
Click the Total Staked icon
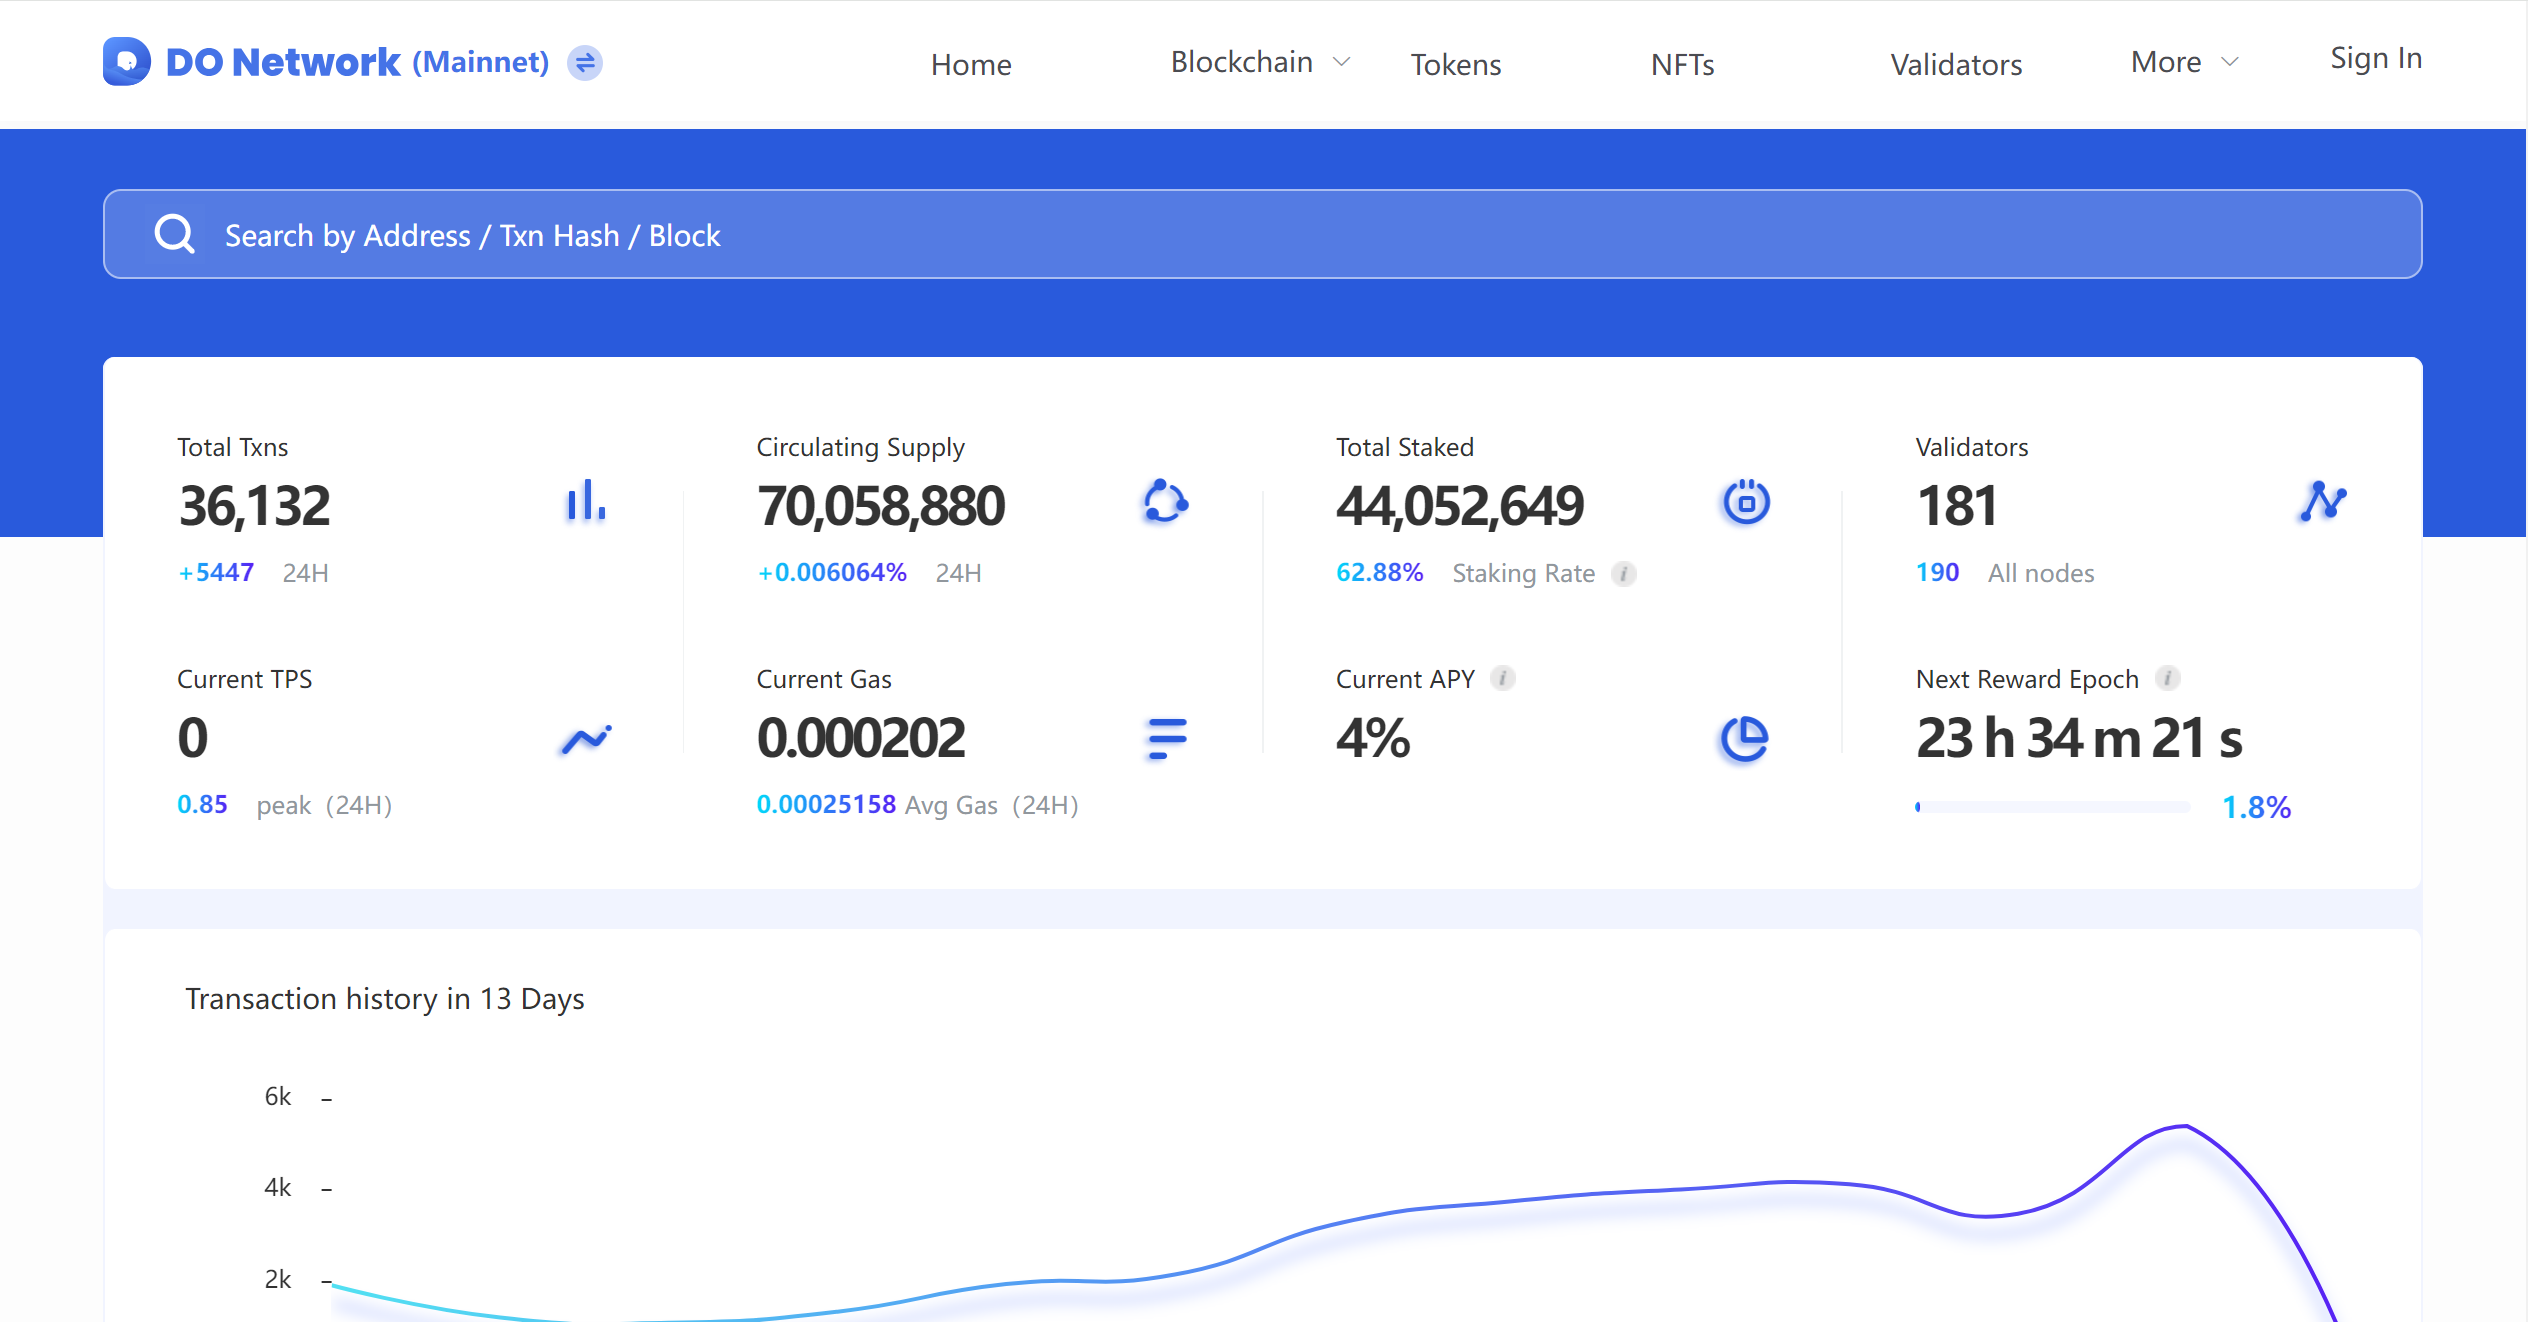(x=1746, y=502)
